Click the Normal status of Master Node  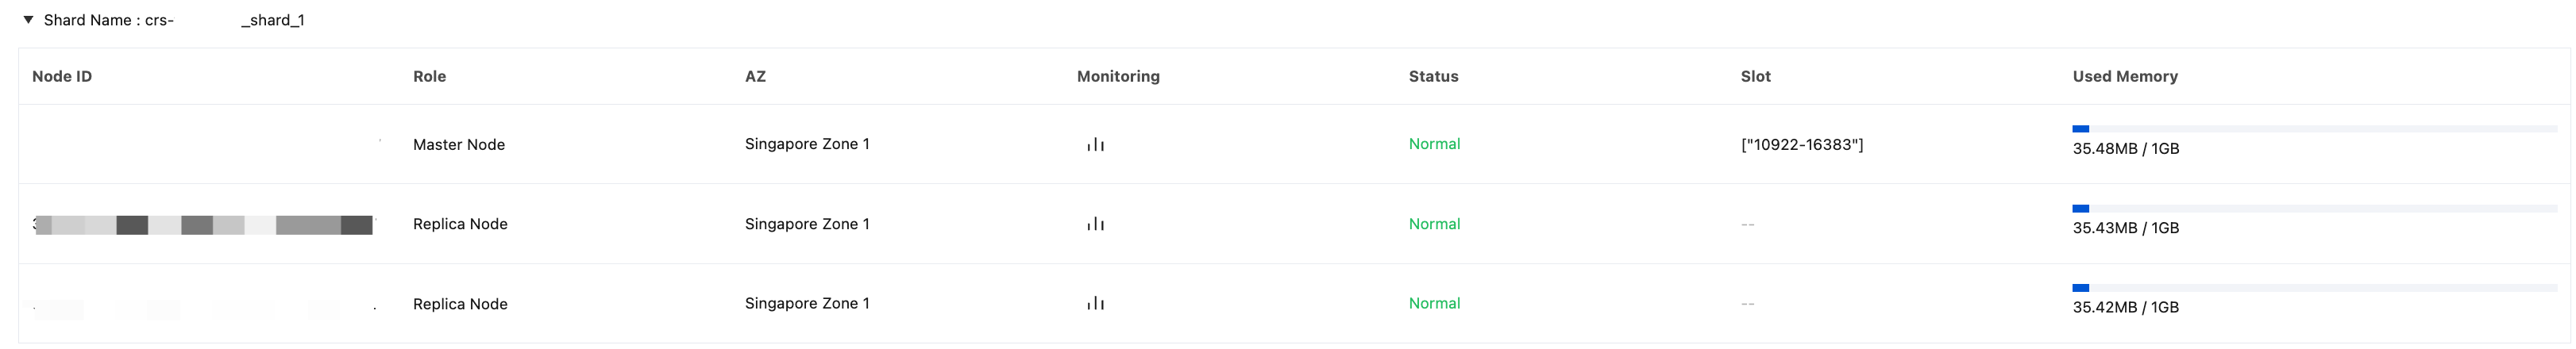click(1434, 144)
